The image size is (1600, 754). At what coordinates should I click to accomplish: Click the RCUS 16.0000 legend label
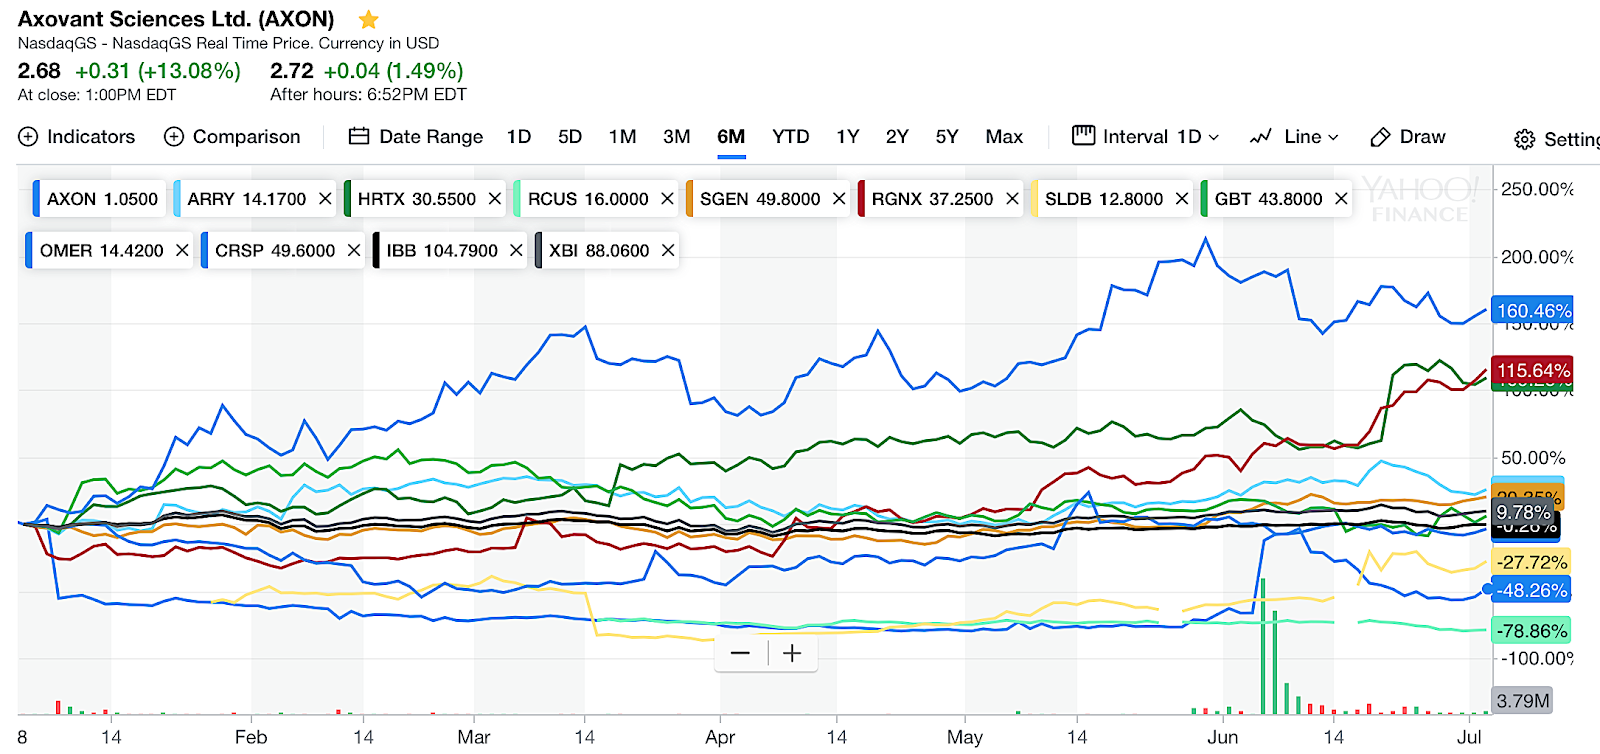pos(588,199)
